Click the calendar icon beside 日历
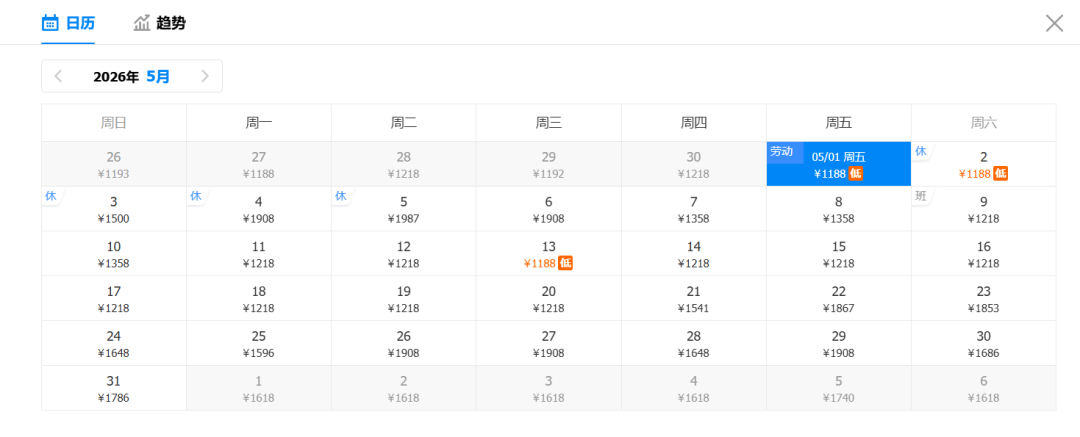The width and height of the screenshot is (1080, 437). (50, 23)
